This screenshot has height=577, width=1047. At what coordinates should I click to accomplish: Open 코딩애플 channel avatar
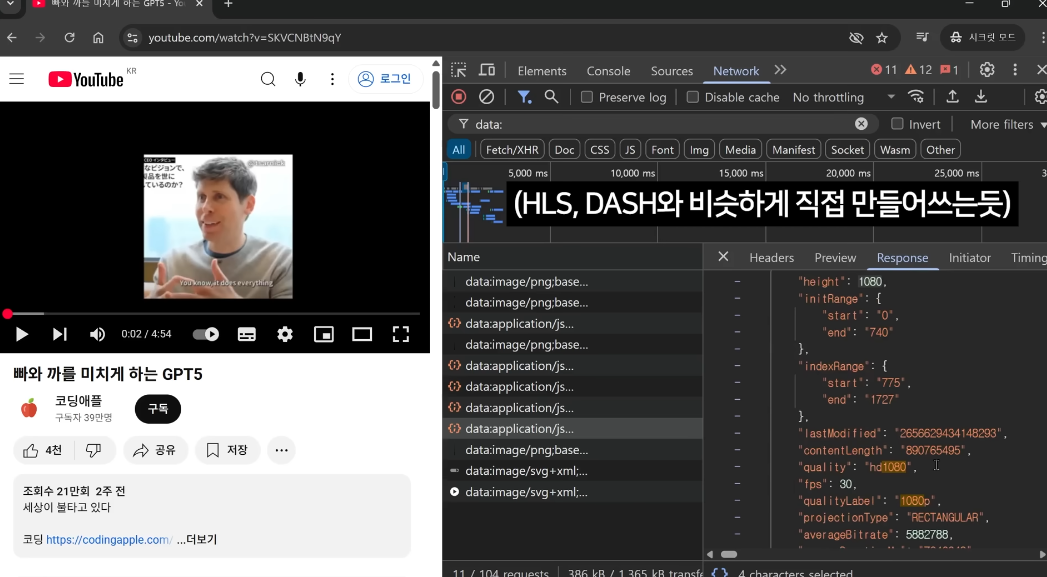[x=29, y=408]
